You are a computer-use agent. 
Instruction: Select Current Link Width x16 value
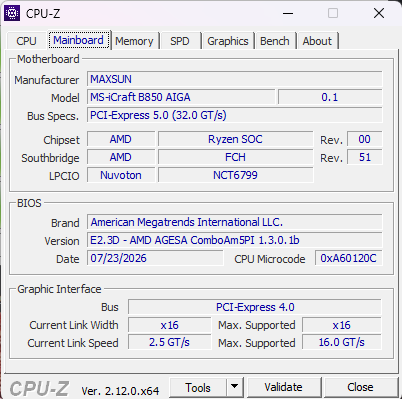(170, 325)
